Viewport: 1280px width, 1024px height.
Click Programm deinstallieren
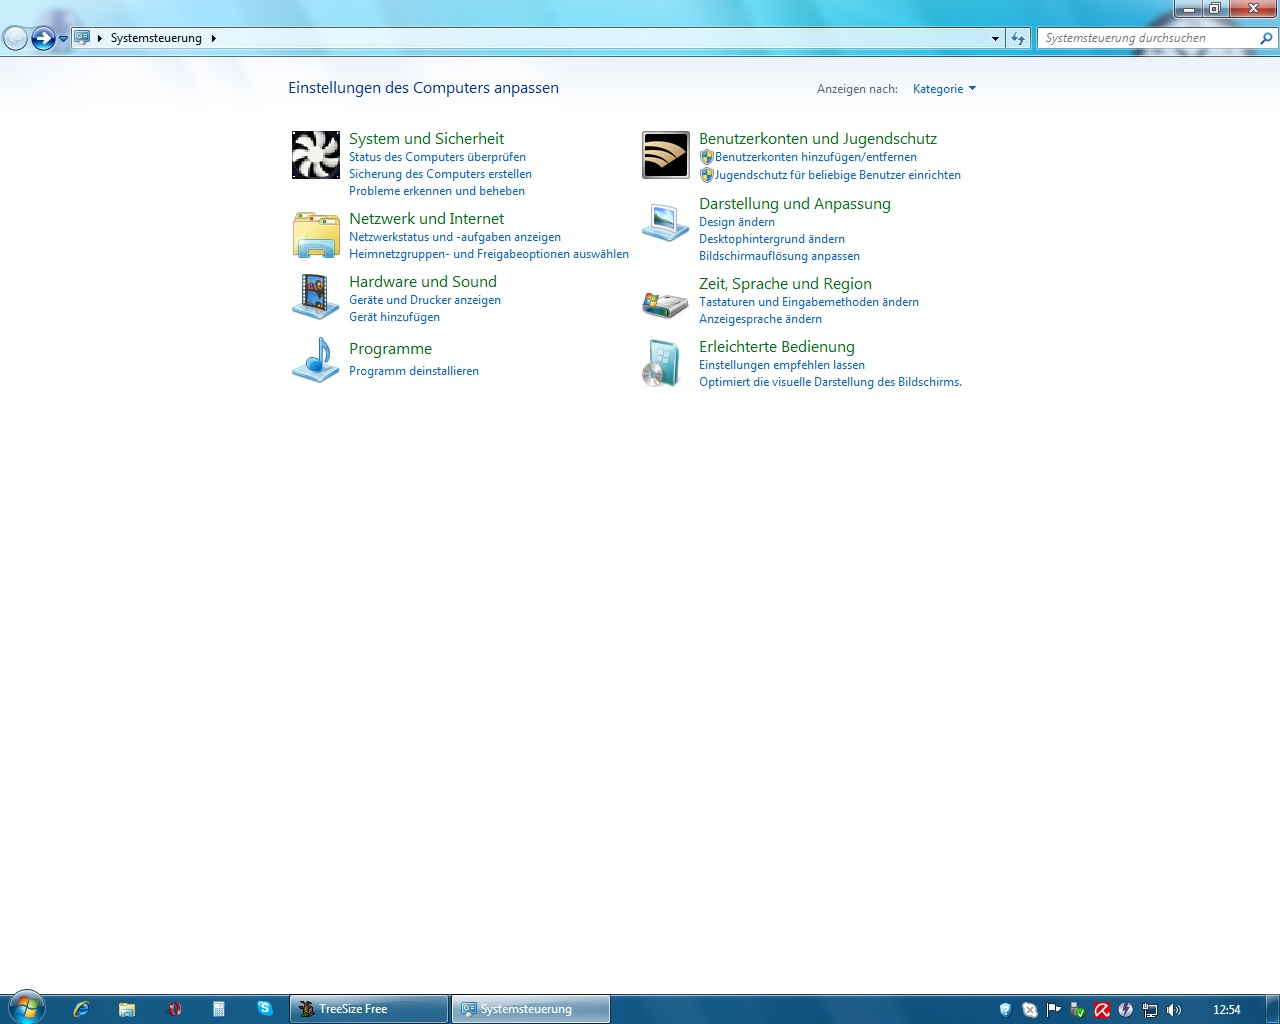(x=414, y=371)
